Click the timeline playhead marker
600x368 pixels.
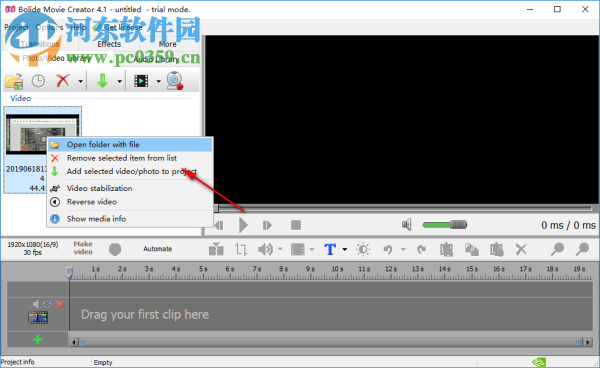(x=69, y=272)
